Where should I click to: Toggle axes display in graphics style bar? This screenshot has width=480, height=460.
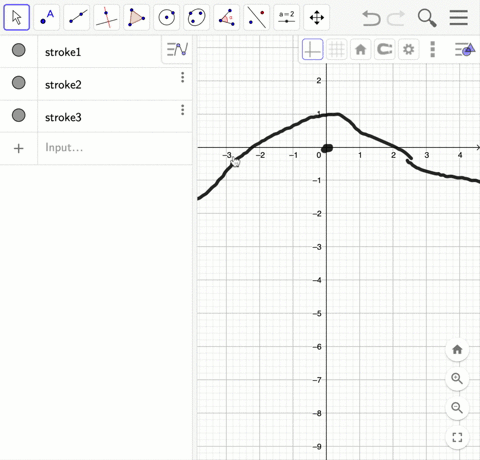click(x=312, y=49)
